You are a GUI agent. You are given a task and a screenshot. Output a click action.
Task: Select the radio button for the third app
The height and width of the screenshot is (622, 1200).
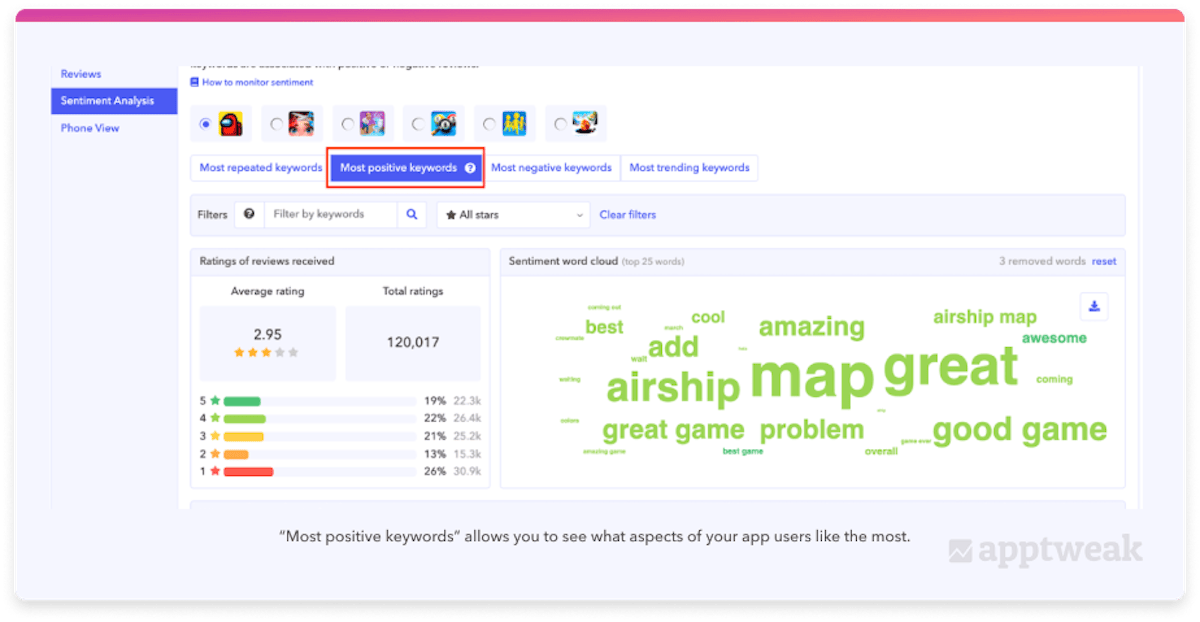347,124
